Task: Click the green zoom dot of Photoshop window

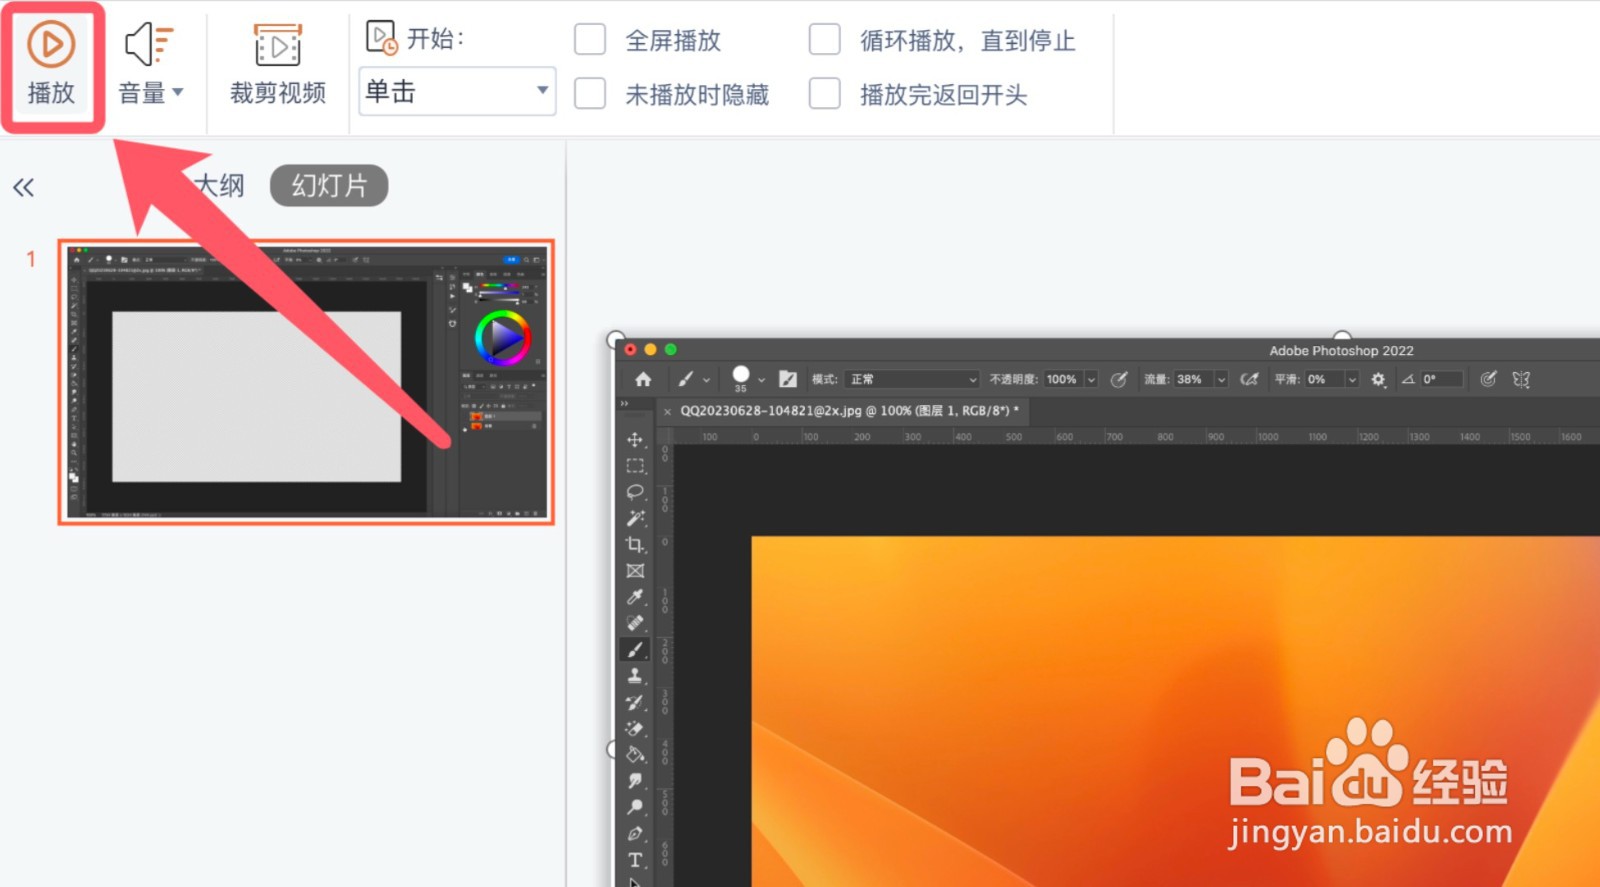Action: tap(671, 349)
